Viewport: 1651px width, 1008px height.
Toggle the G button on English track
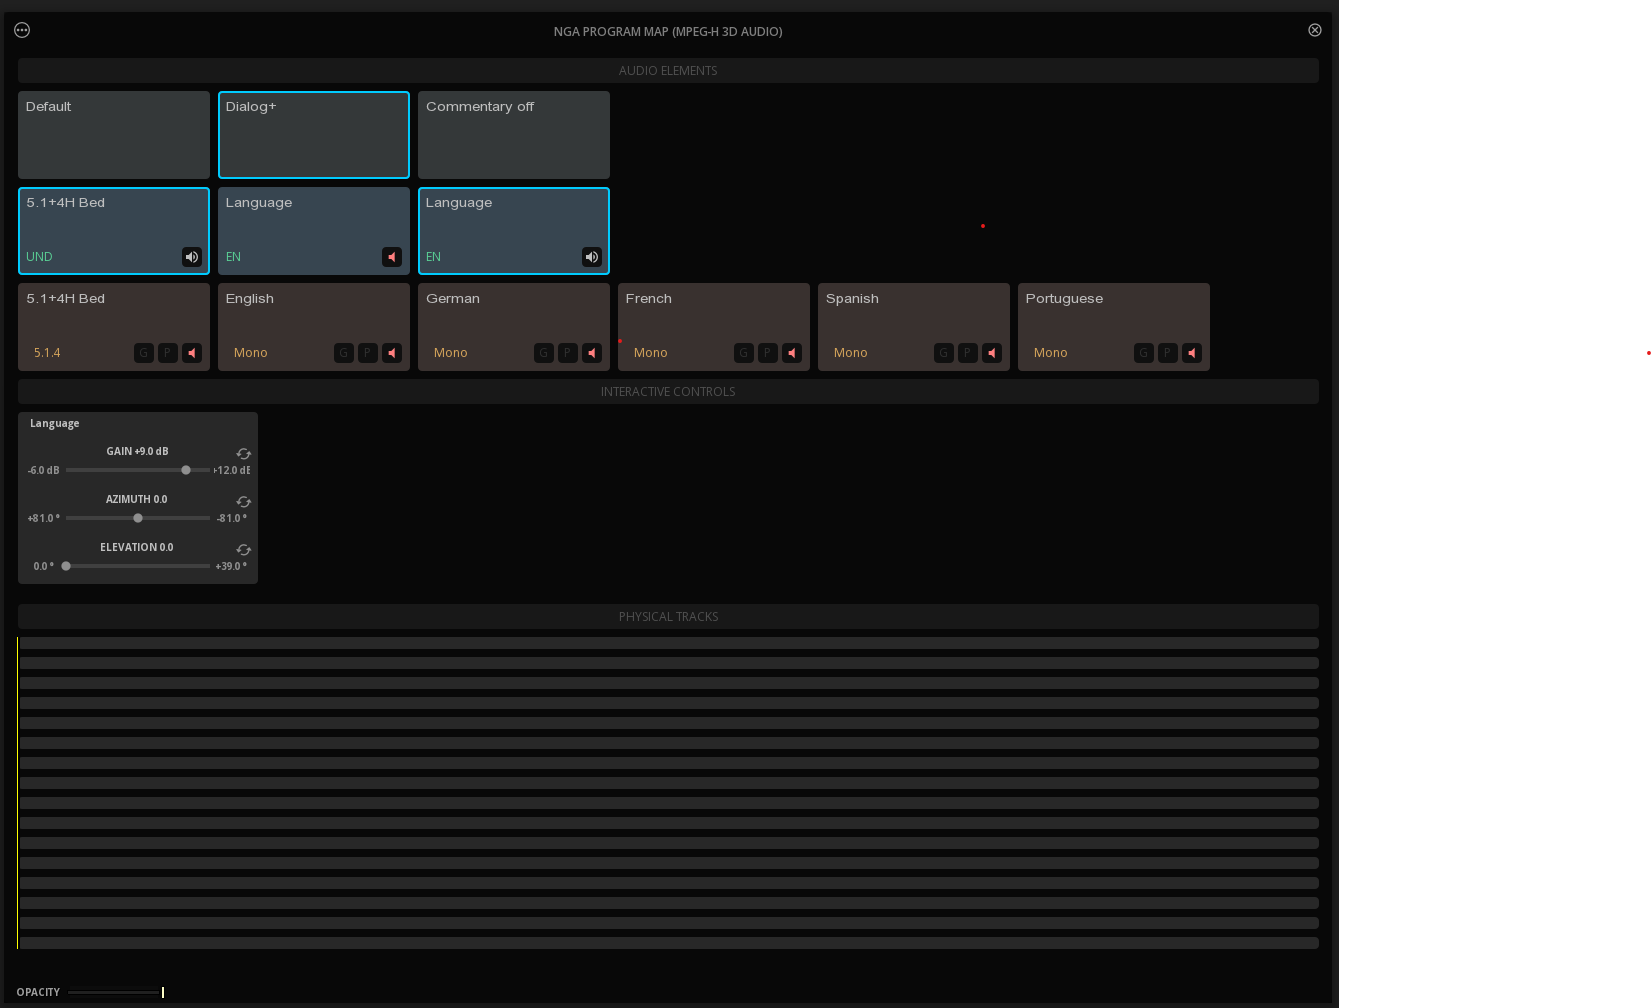[344, 353]
